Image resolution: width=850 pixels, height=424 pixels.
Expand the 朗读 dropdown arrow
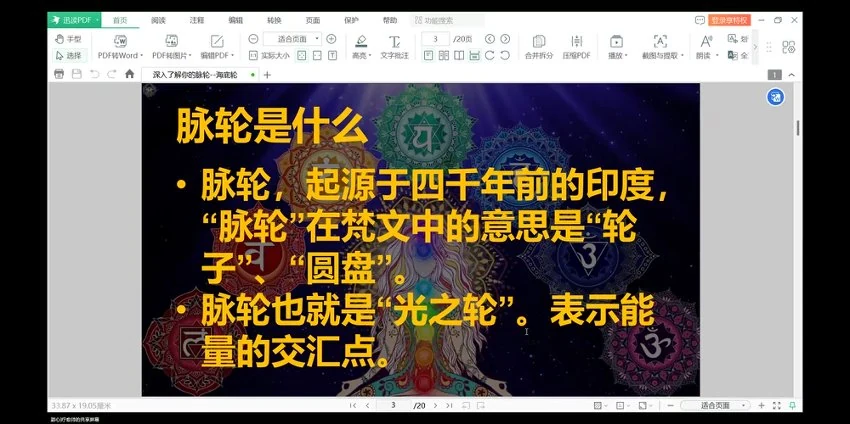pyautogui.click(x=717, y=56)
